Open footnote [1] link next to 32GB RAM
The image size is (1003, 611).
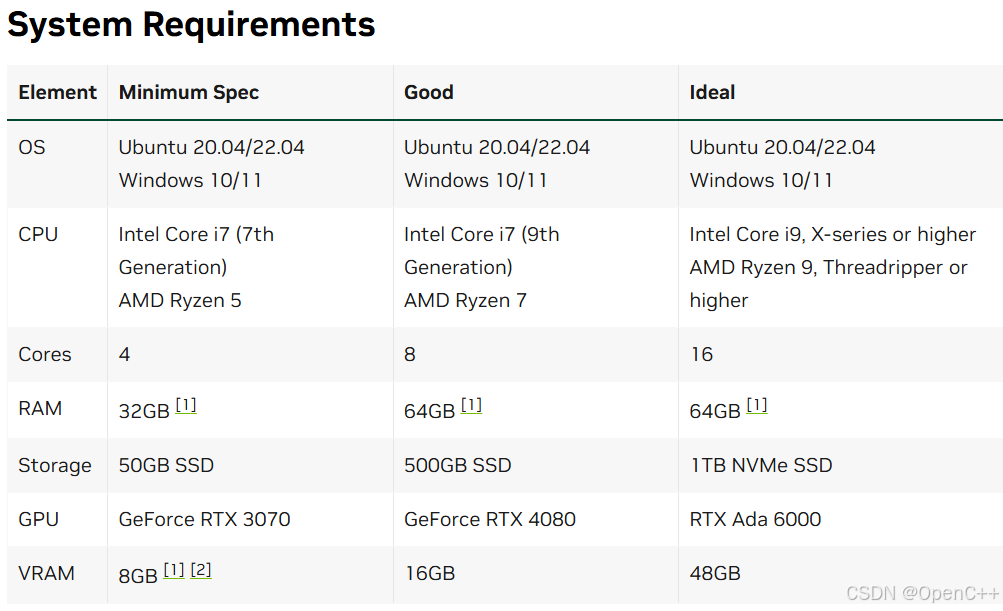coord(186,406)
